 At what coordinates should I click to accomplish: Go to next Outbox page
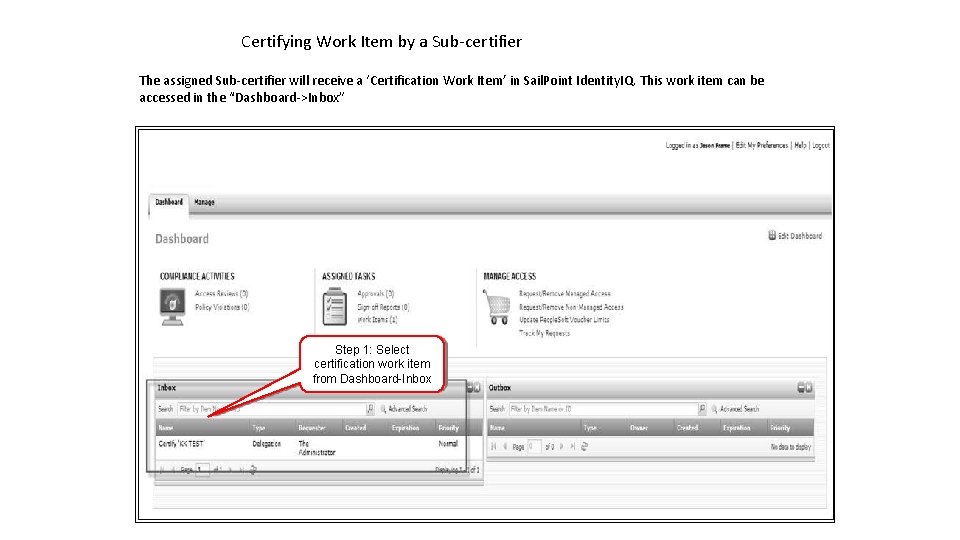561,447
